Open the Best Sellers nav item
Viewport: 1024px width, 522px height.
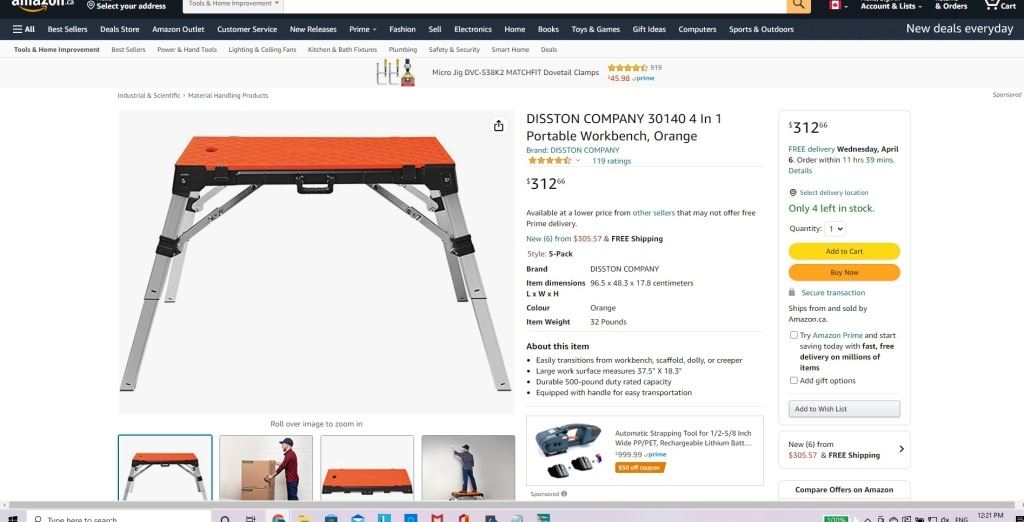(67, 29)
